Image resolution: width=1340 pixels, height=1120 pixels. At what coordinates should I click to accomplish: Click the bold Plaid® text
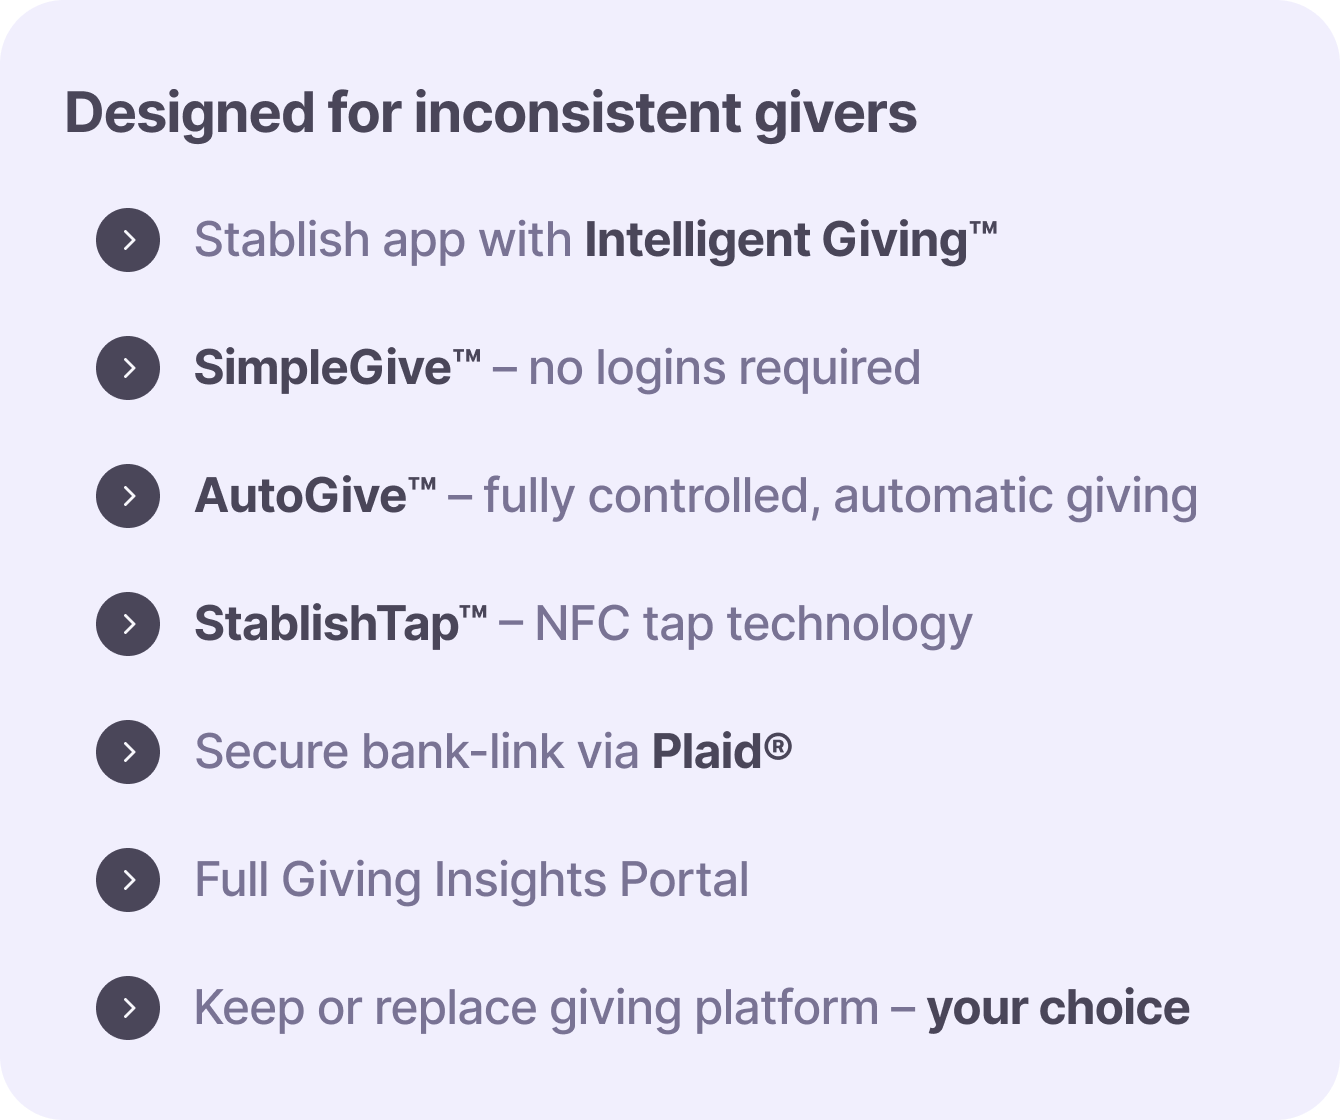(721, 752)
